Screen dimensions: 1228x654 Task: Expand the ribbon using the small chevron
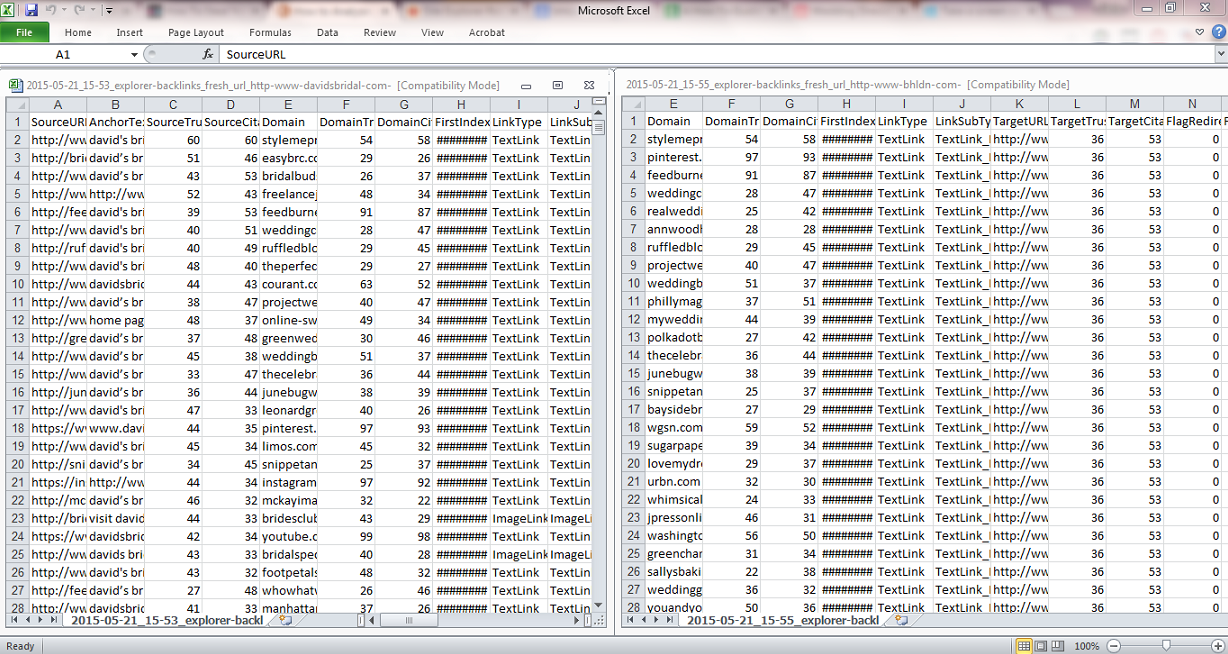click(x=1200, y=32)
